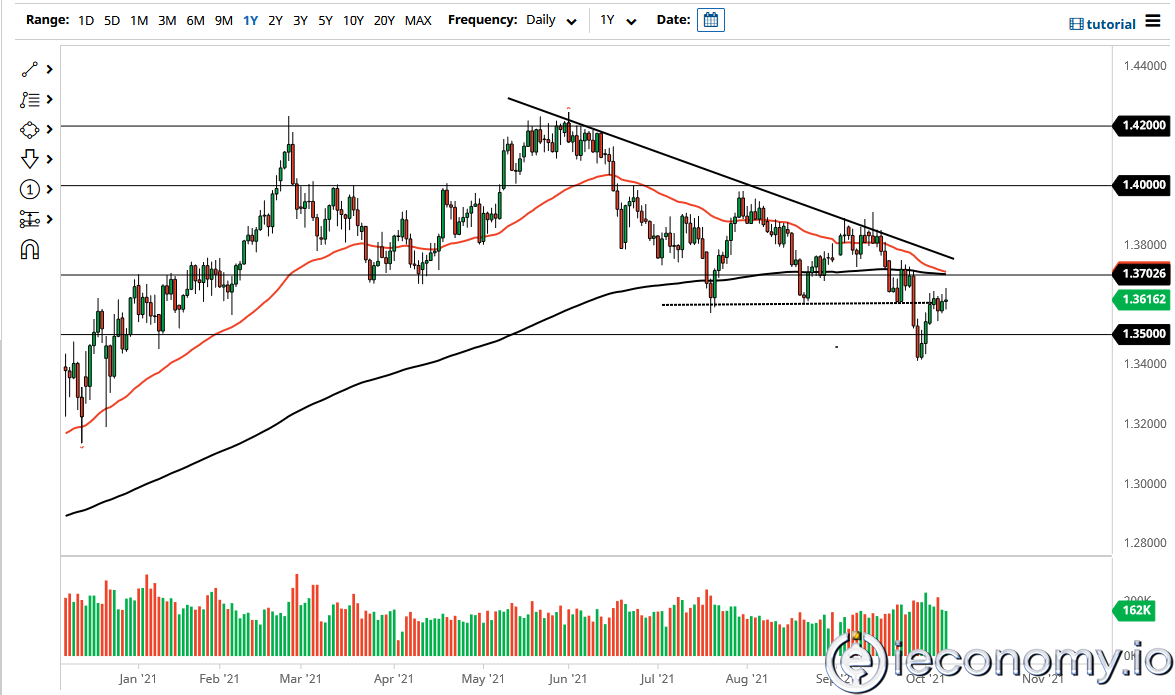Expand the 1Y interval dropdown

pyautogui.click(x=617, y=20)
